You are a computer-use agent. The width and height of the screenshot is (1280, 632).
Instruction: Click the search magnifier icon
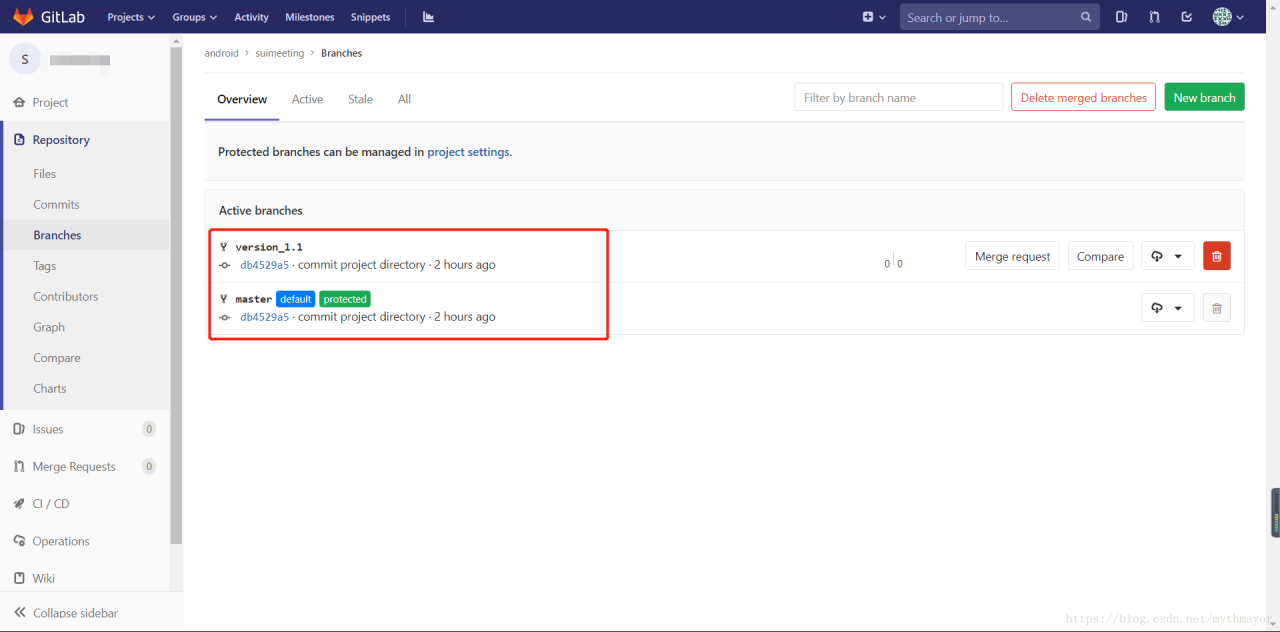point(1086,17)
